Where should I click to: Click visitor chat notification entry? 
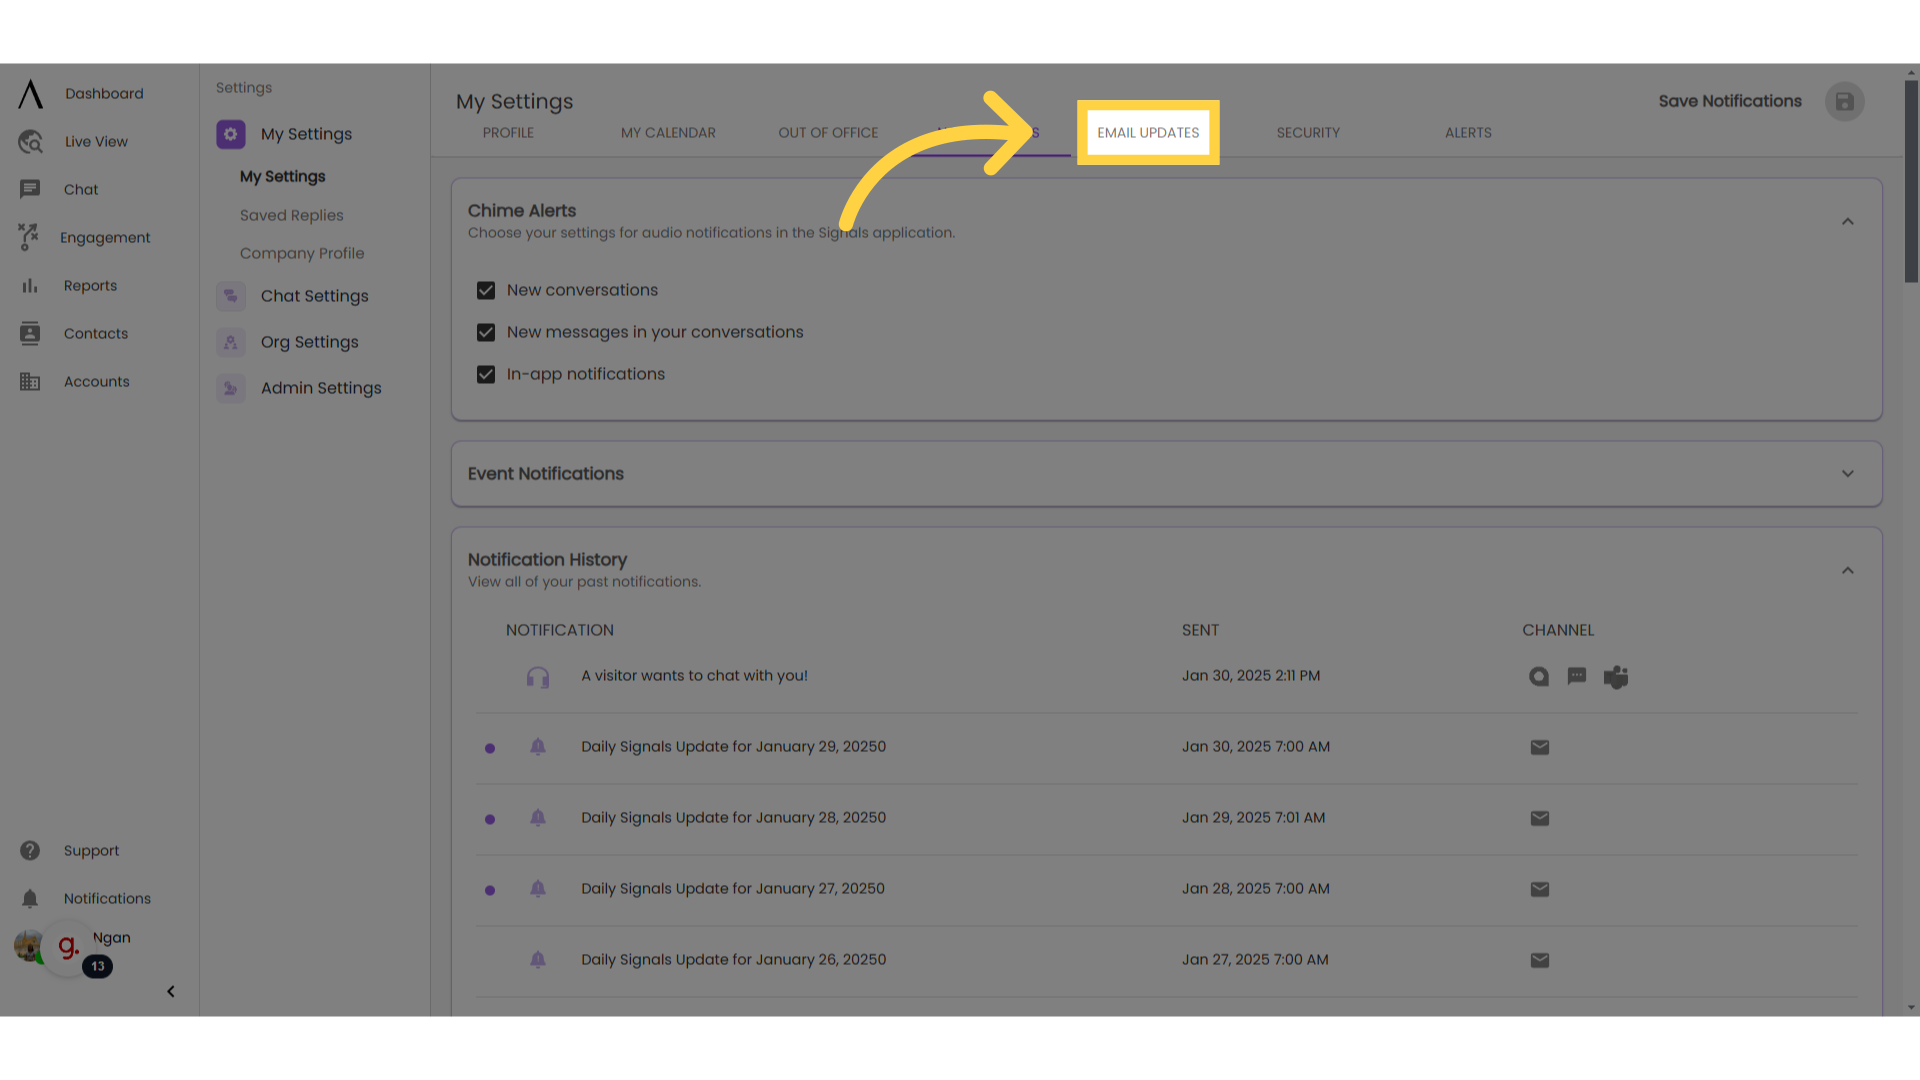tap(694, 675)
